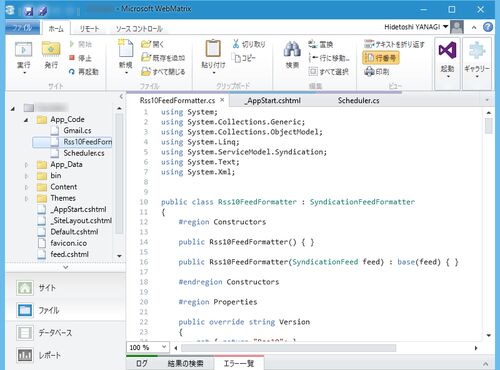The height and width of the screenshot is (370, 500).
Task: Click the editor vertical scrollbar thumb
Action: click(x=489, y=126)
